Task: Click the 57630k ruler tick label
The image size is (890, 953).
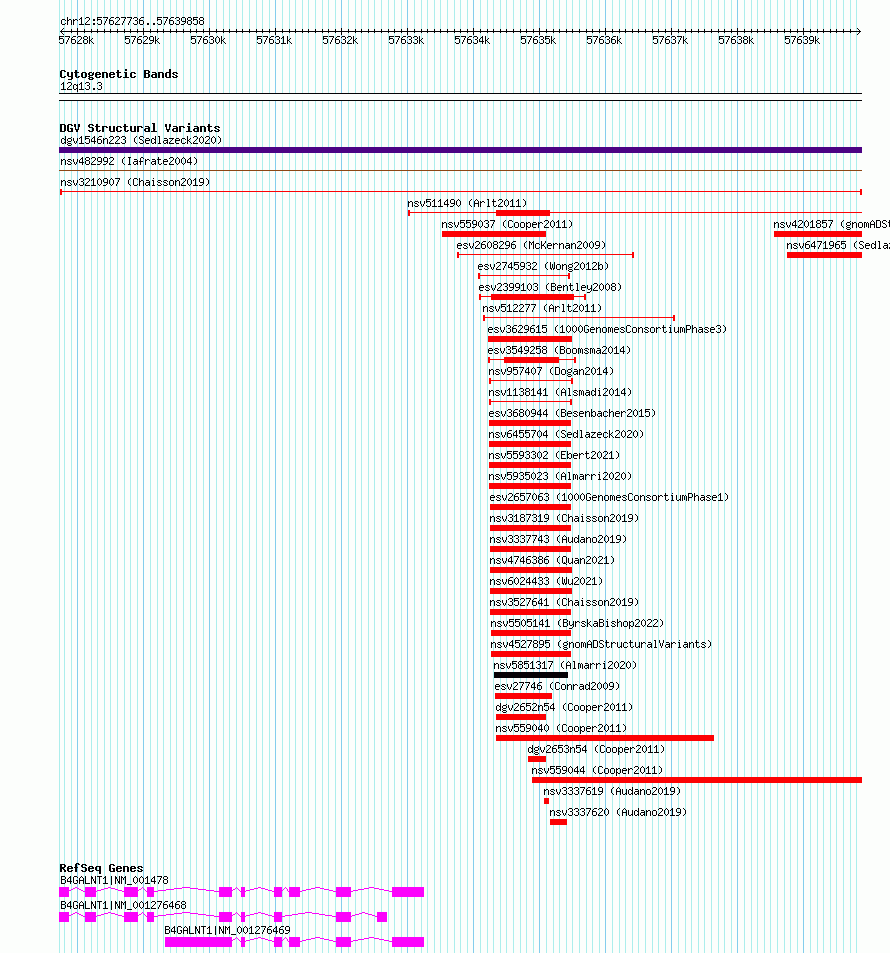Action: [x=208, y=41]
